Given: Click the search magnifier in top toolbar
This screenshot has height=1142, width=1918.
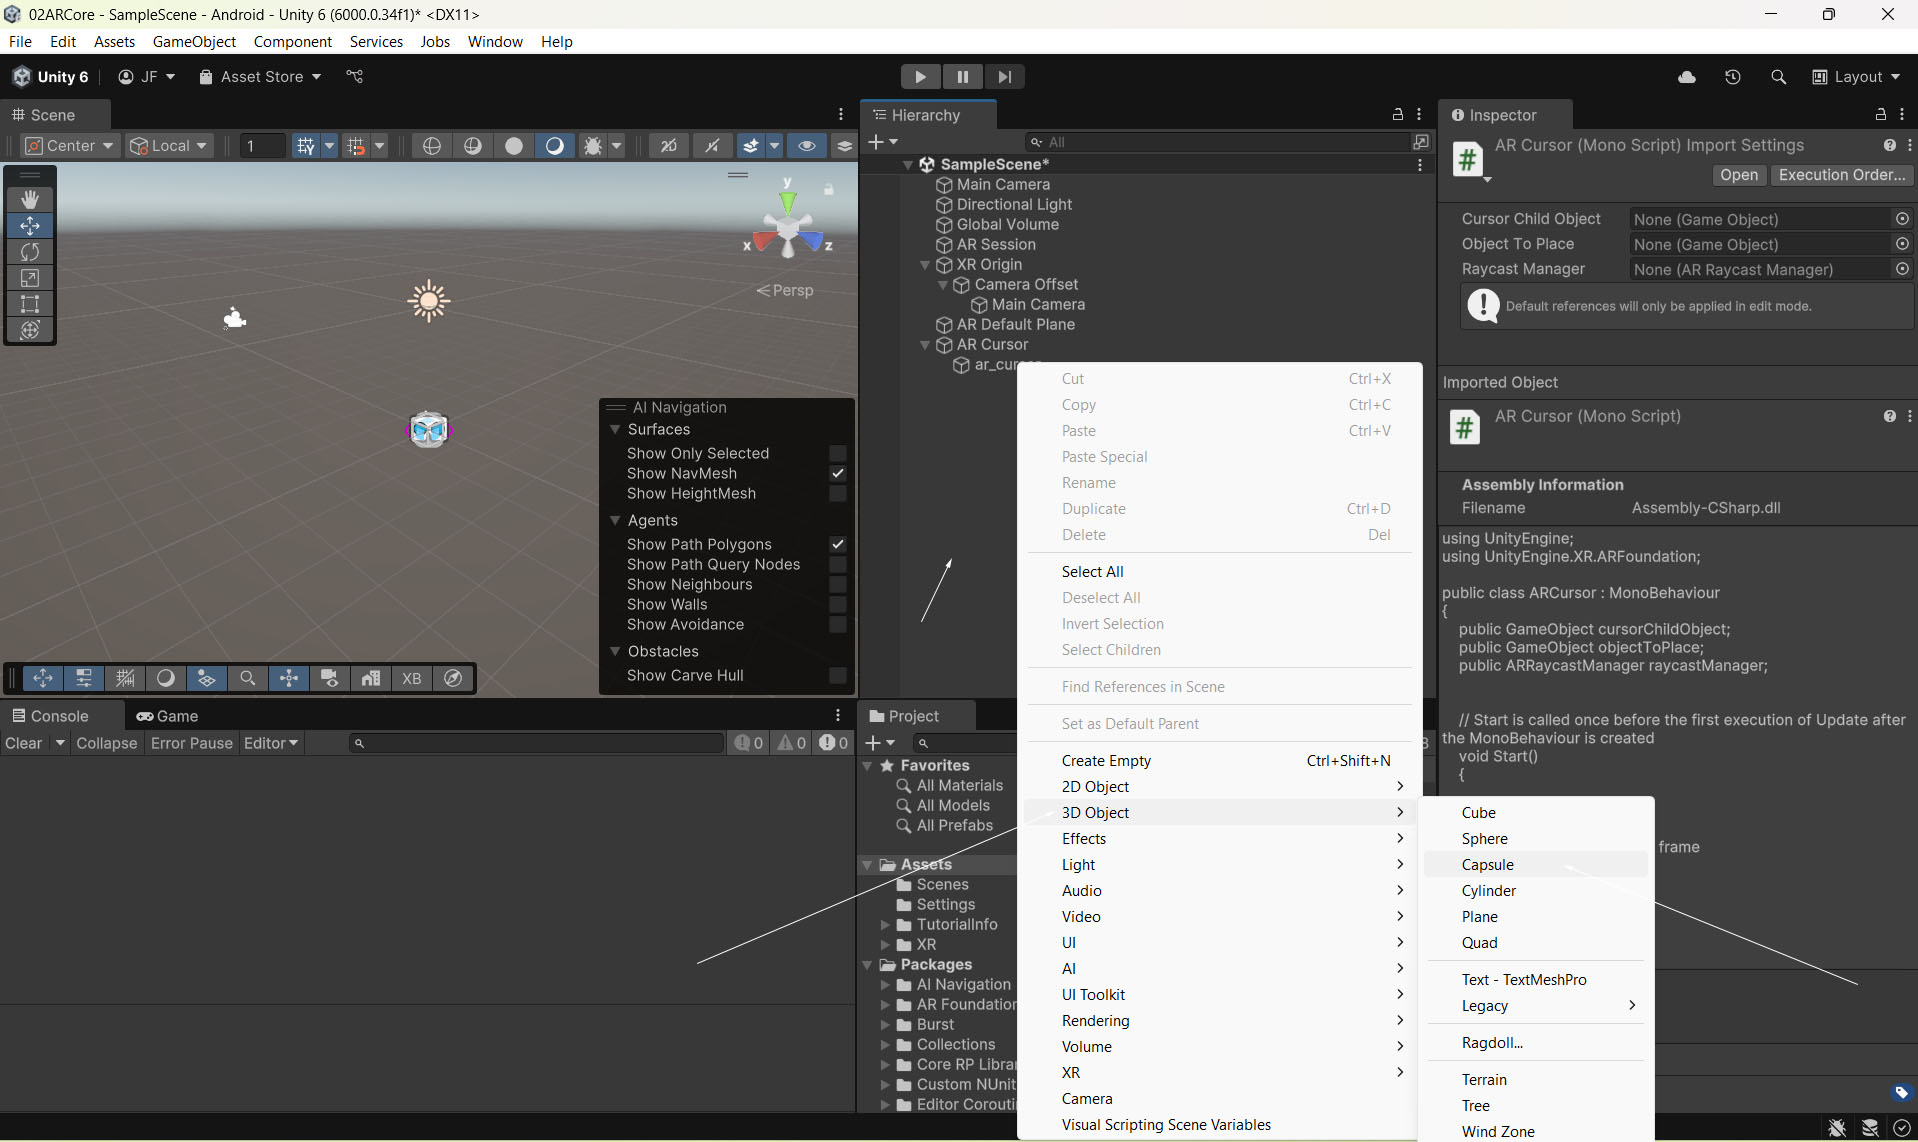Looking at the screenshot, I should [1778, 77].
